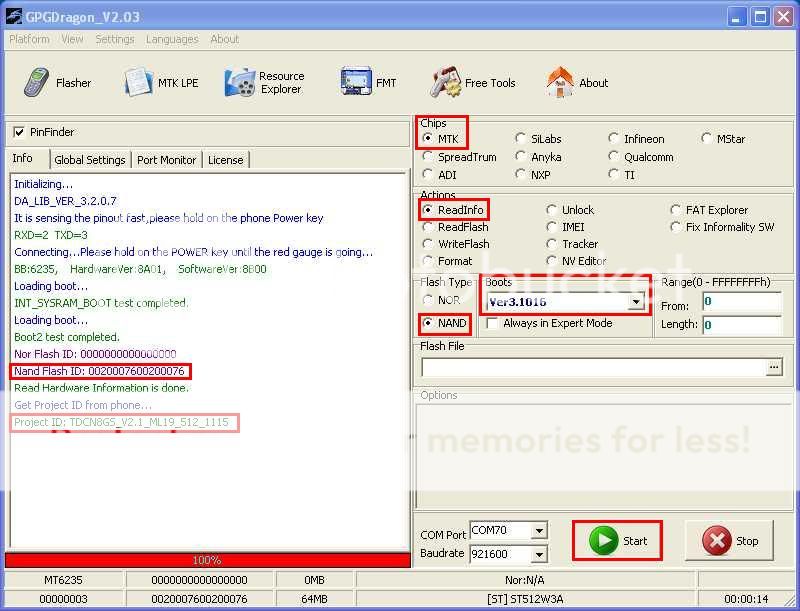The height and width of the screenshot is (611, 800).
Task: Browse for flash file with ellipsis button
Action: [774, 367]
